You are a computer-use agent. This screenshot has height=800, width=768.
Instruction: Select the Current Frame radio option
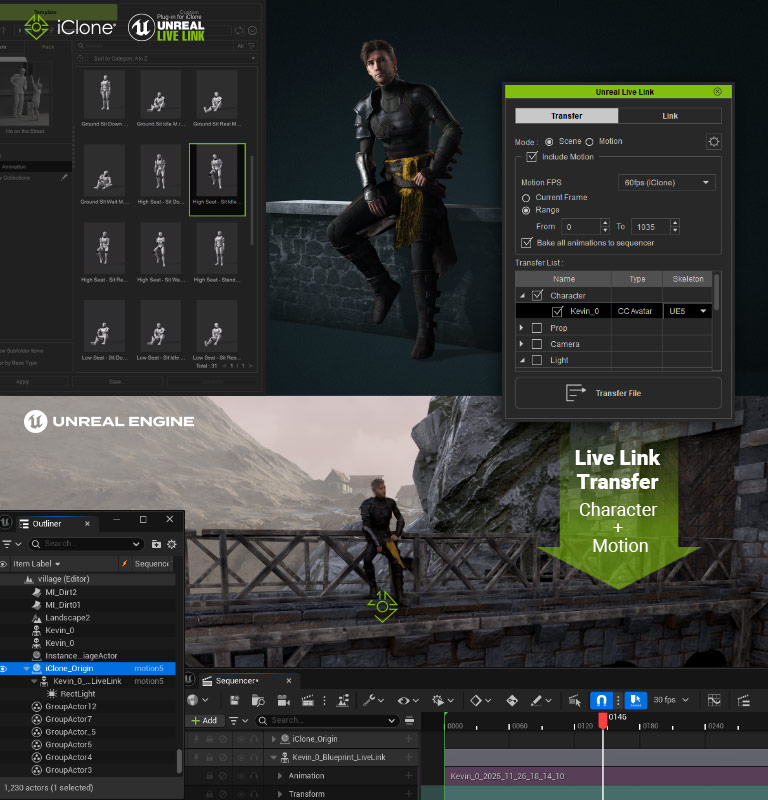click(526, 197)
